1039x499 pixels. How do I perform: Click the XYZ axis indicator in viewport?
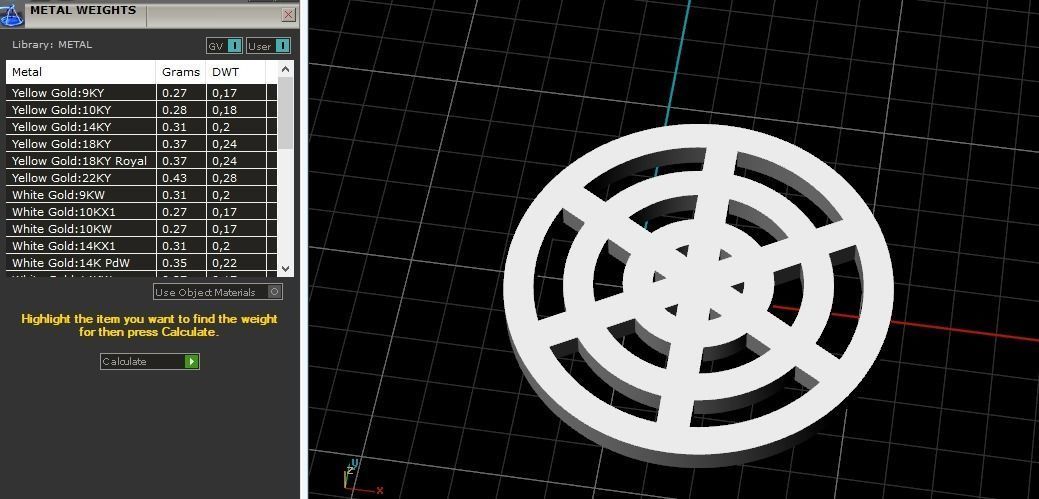pyautogui.click(x=361, y=477)
